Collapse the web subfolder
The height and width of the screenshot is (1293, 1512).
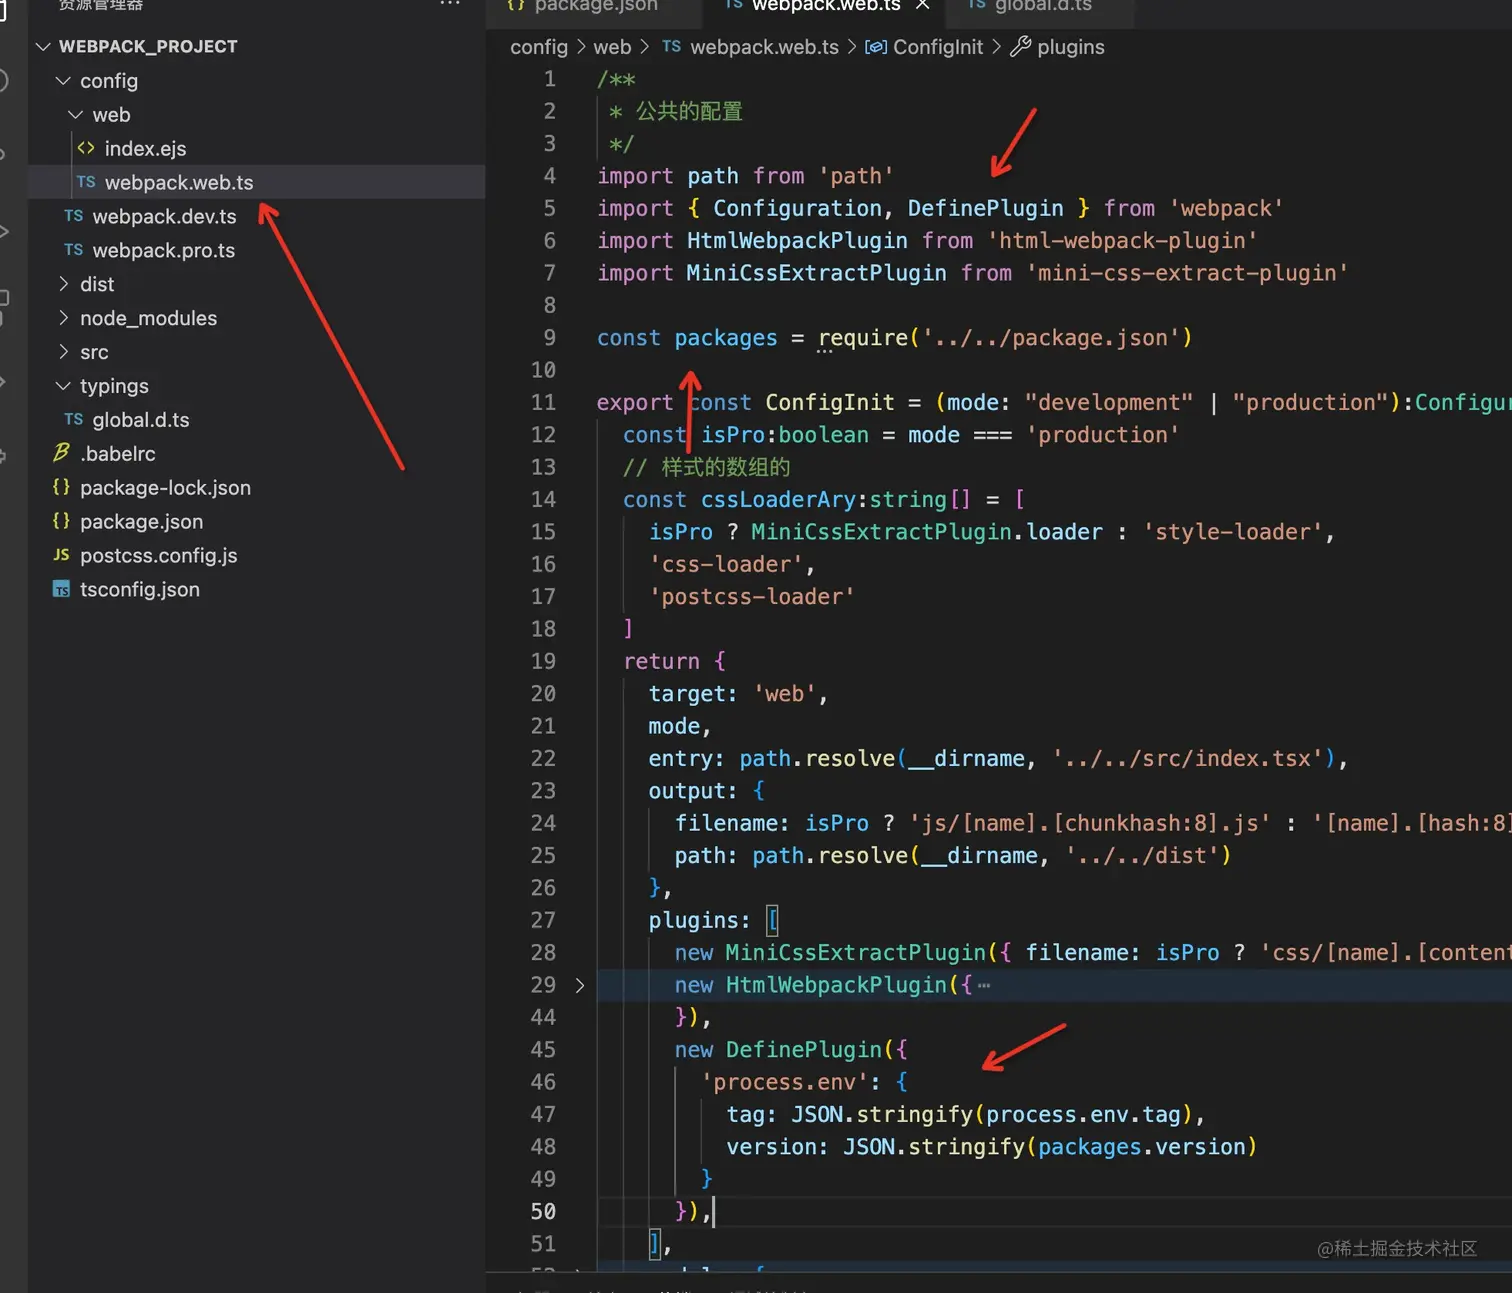[76, 115]
